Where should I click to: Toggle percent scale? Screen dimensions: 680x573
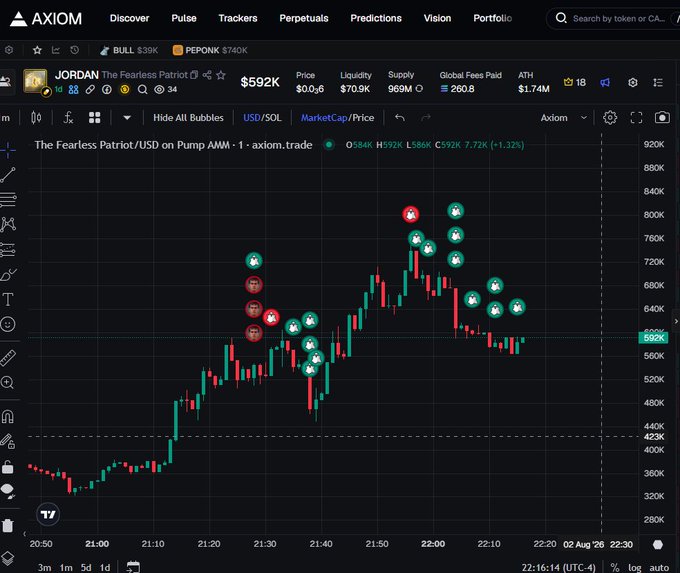(x=615, y=567)
